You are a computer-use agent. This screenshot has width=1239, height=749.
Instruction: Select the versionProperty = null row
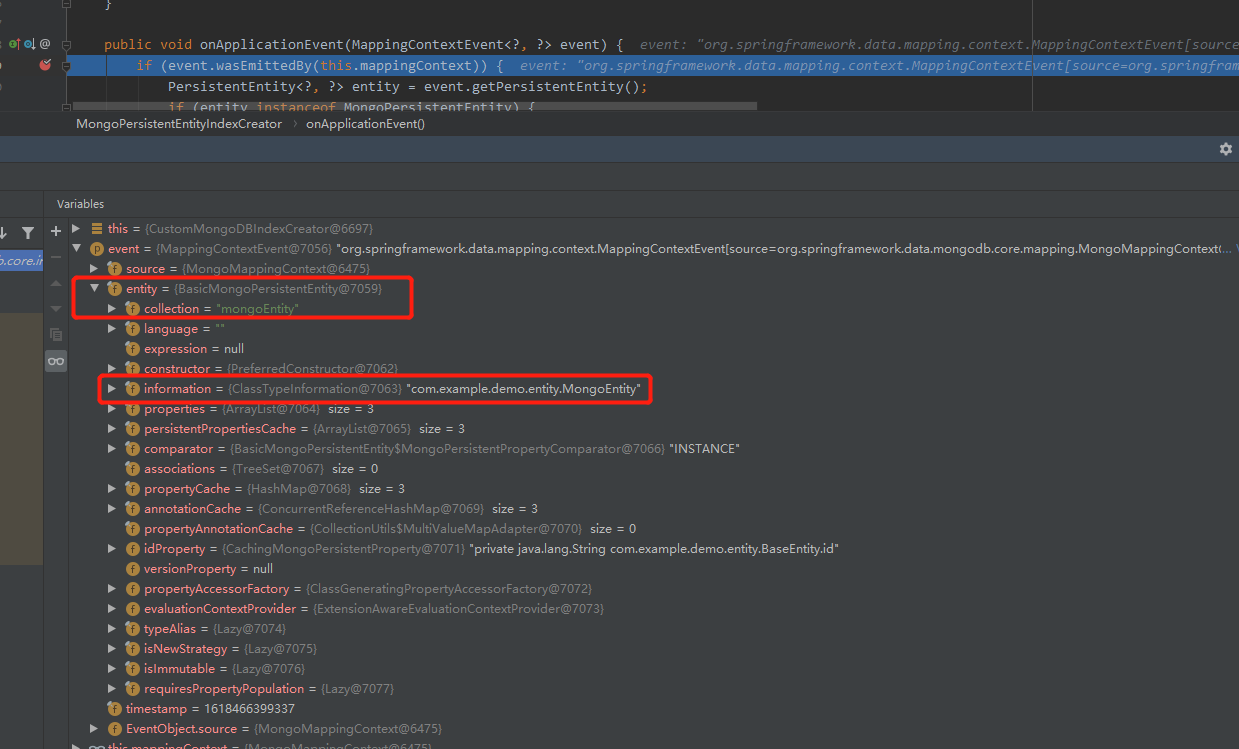coord(654,569)
